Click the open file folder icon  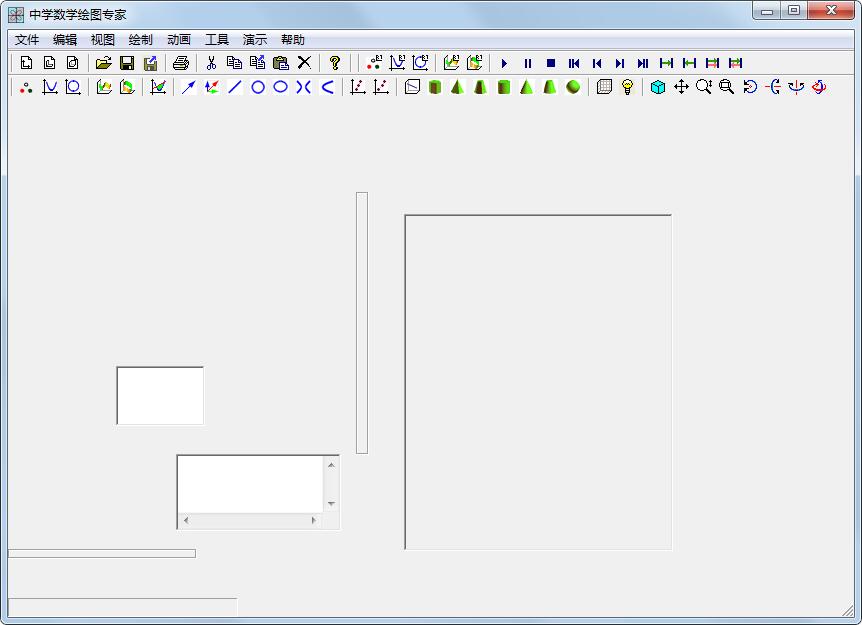[x=103, y=63]
